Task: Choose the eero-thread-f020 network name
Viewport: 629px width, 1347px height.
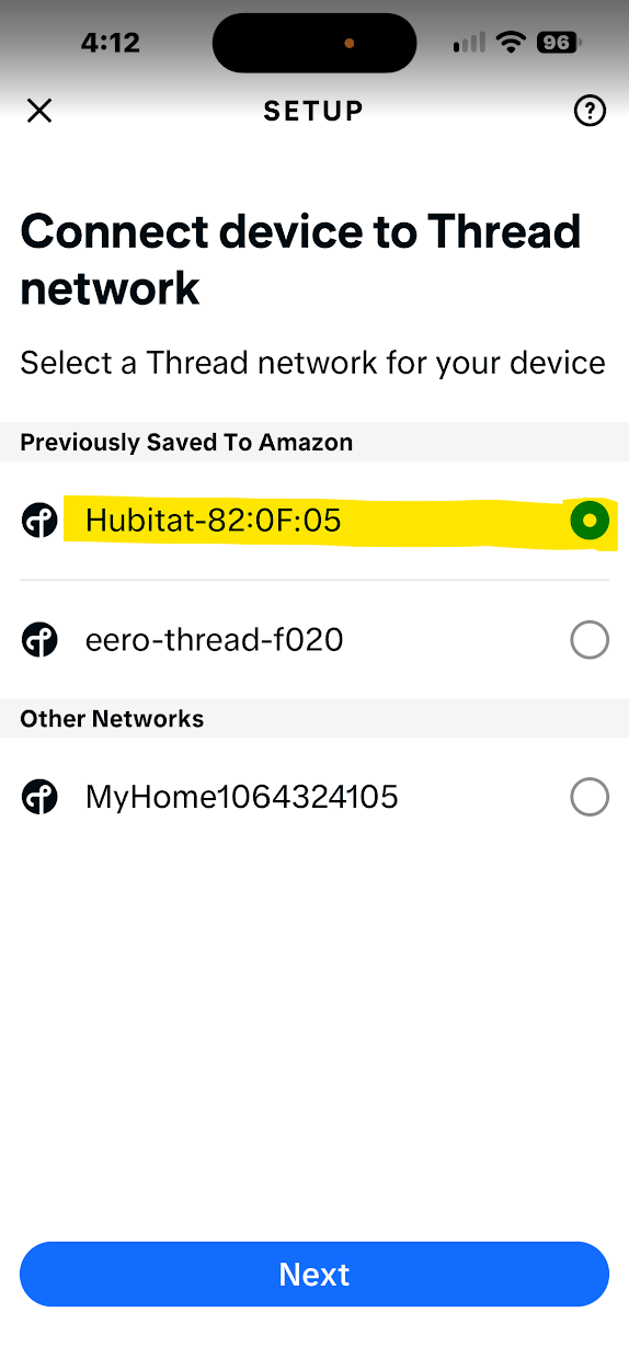Action: (x=214, y=639)
